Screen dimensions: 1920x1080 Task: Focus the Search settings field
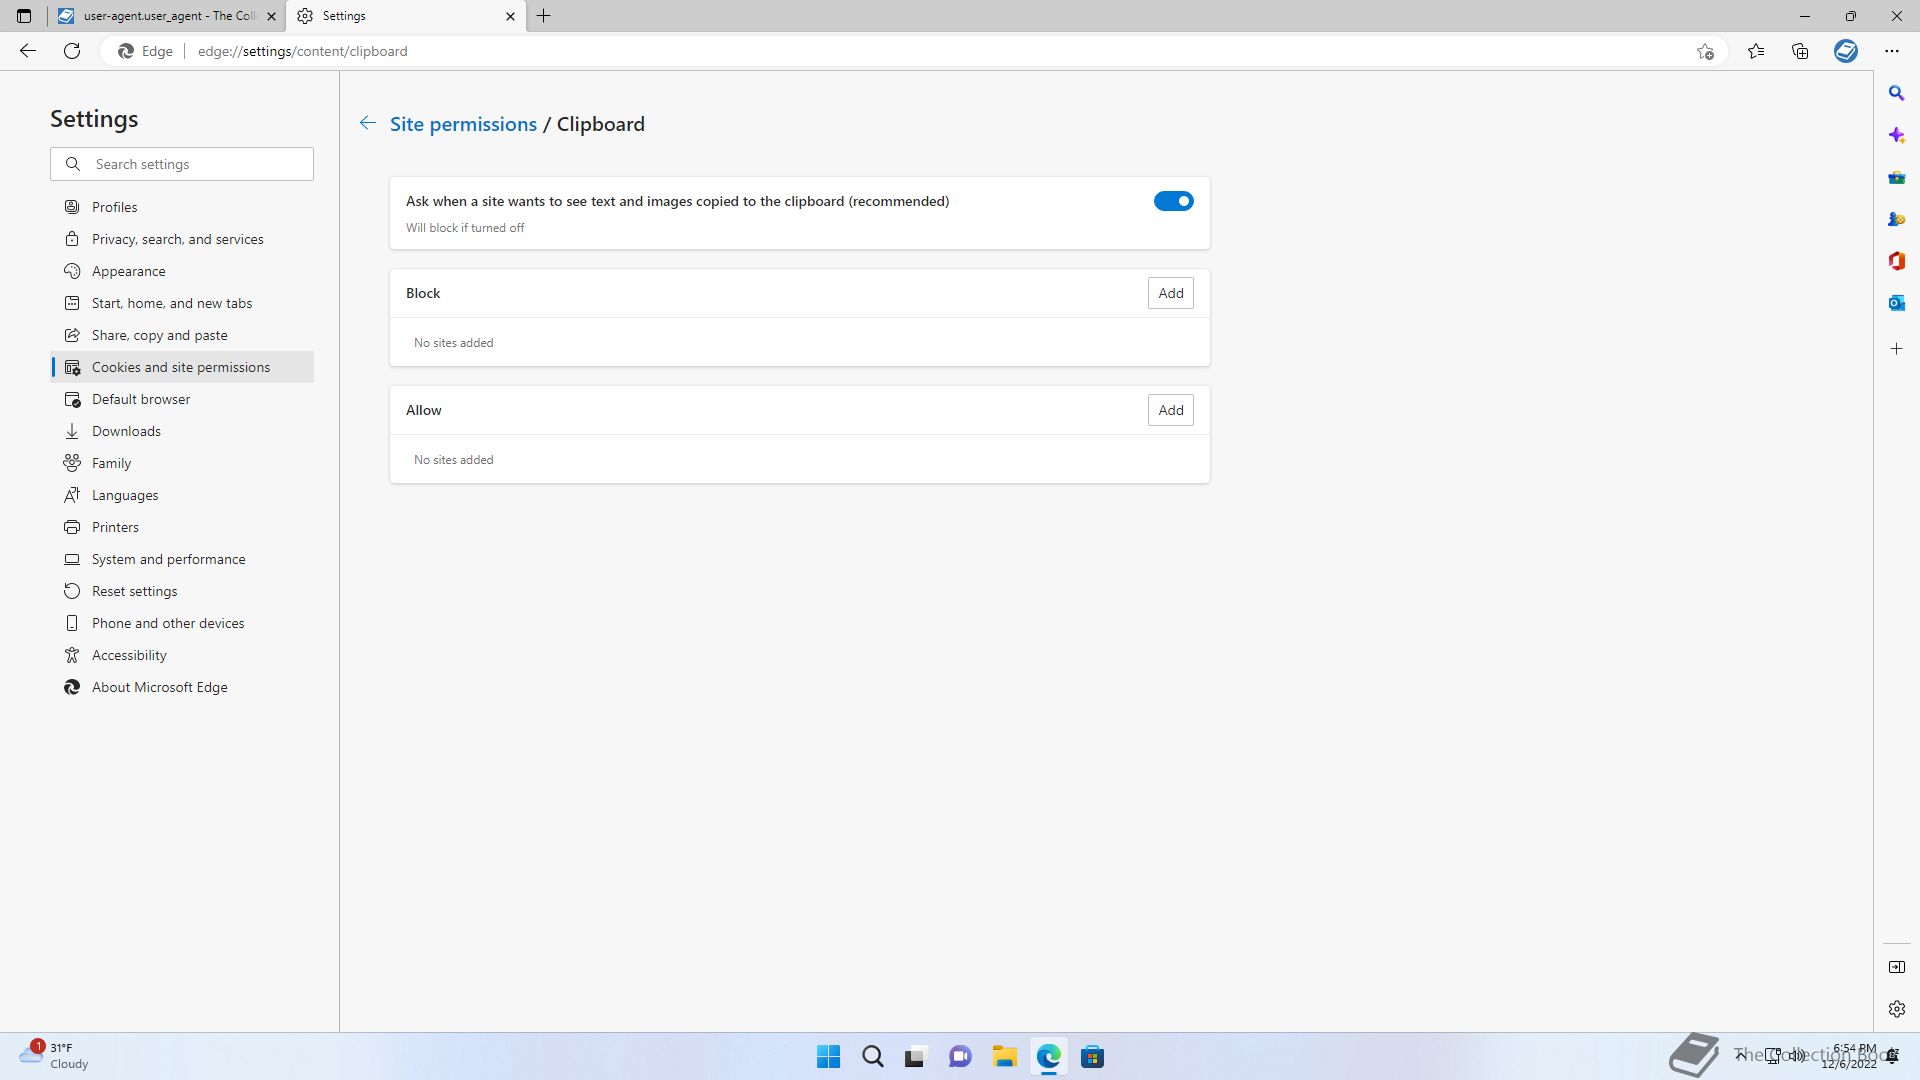pyautogui.click(x=182, y=164)
